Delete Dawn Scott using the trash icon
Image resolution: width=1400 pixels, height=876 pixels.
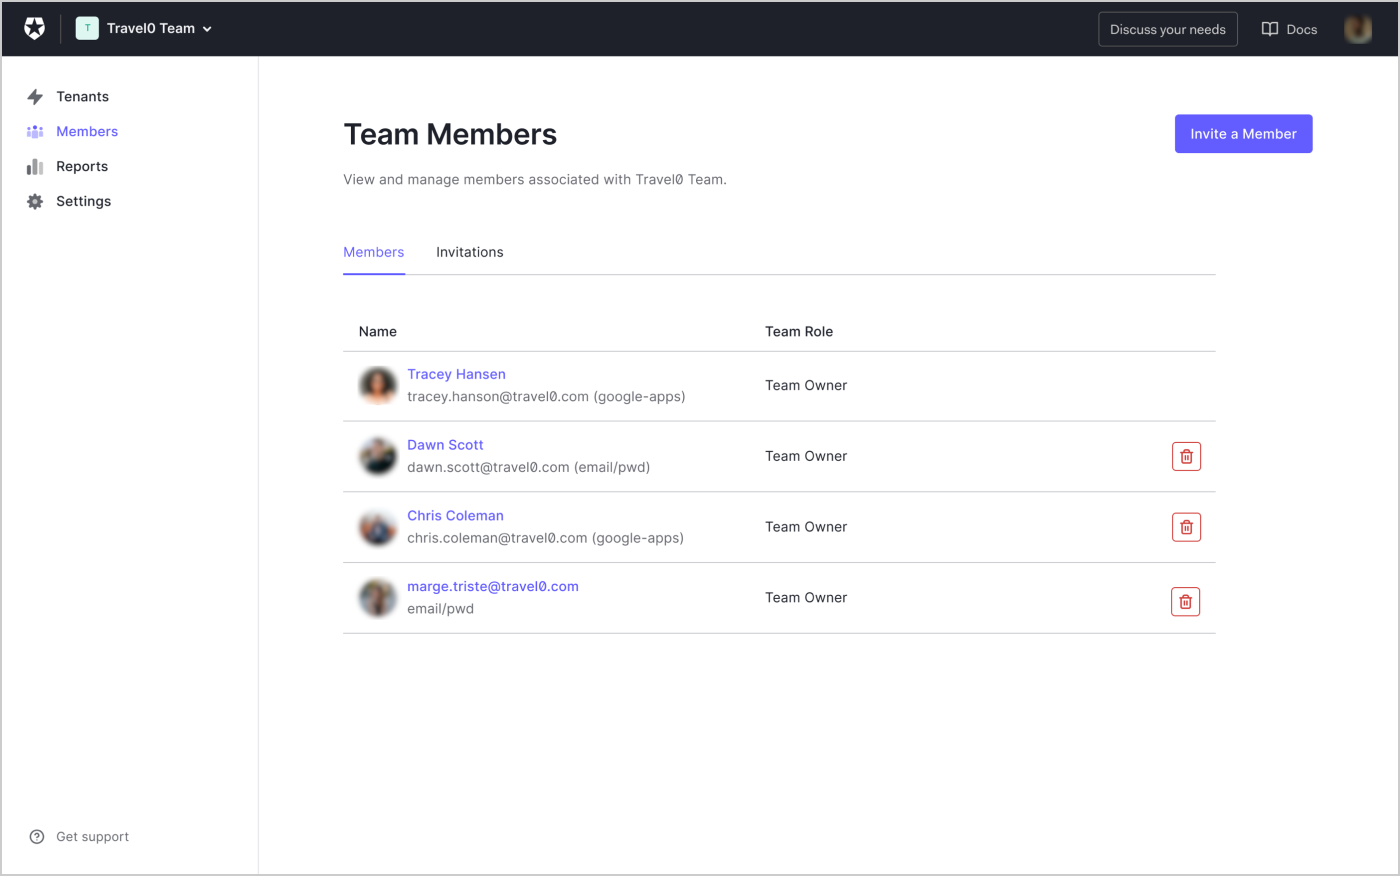pyautogui.click(x=1186, y=456)
